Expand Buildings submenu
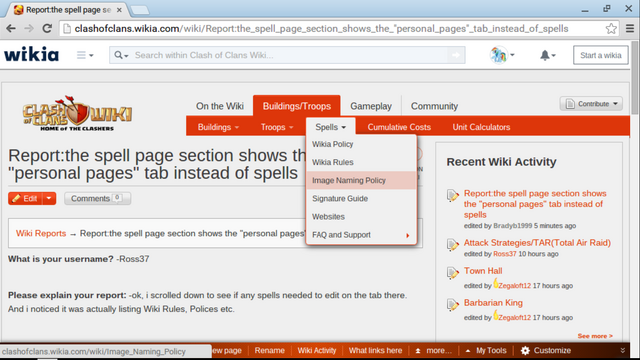This screenshot has width=640, height=360. click(x=218, y=127)
